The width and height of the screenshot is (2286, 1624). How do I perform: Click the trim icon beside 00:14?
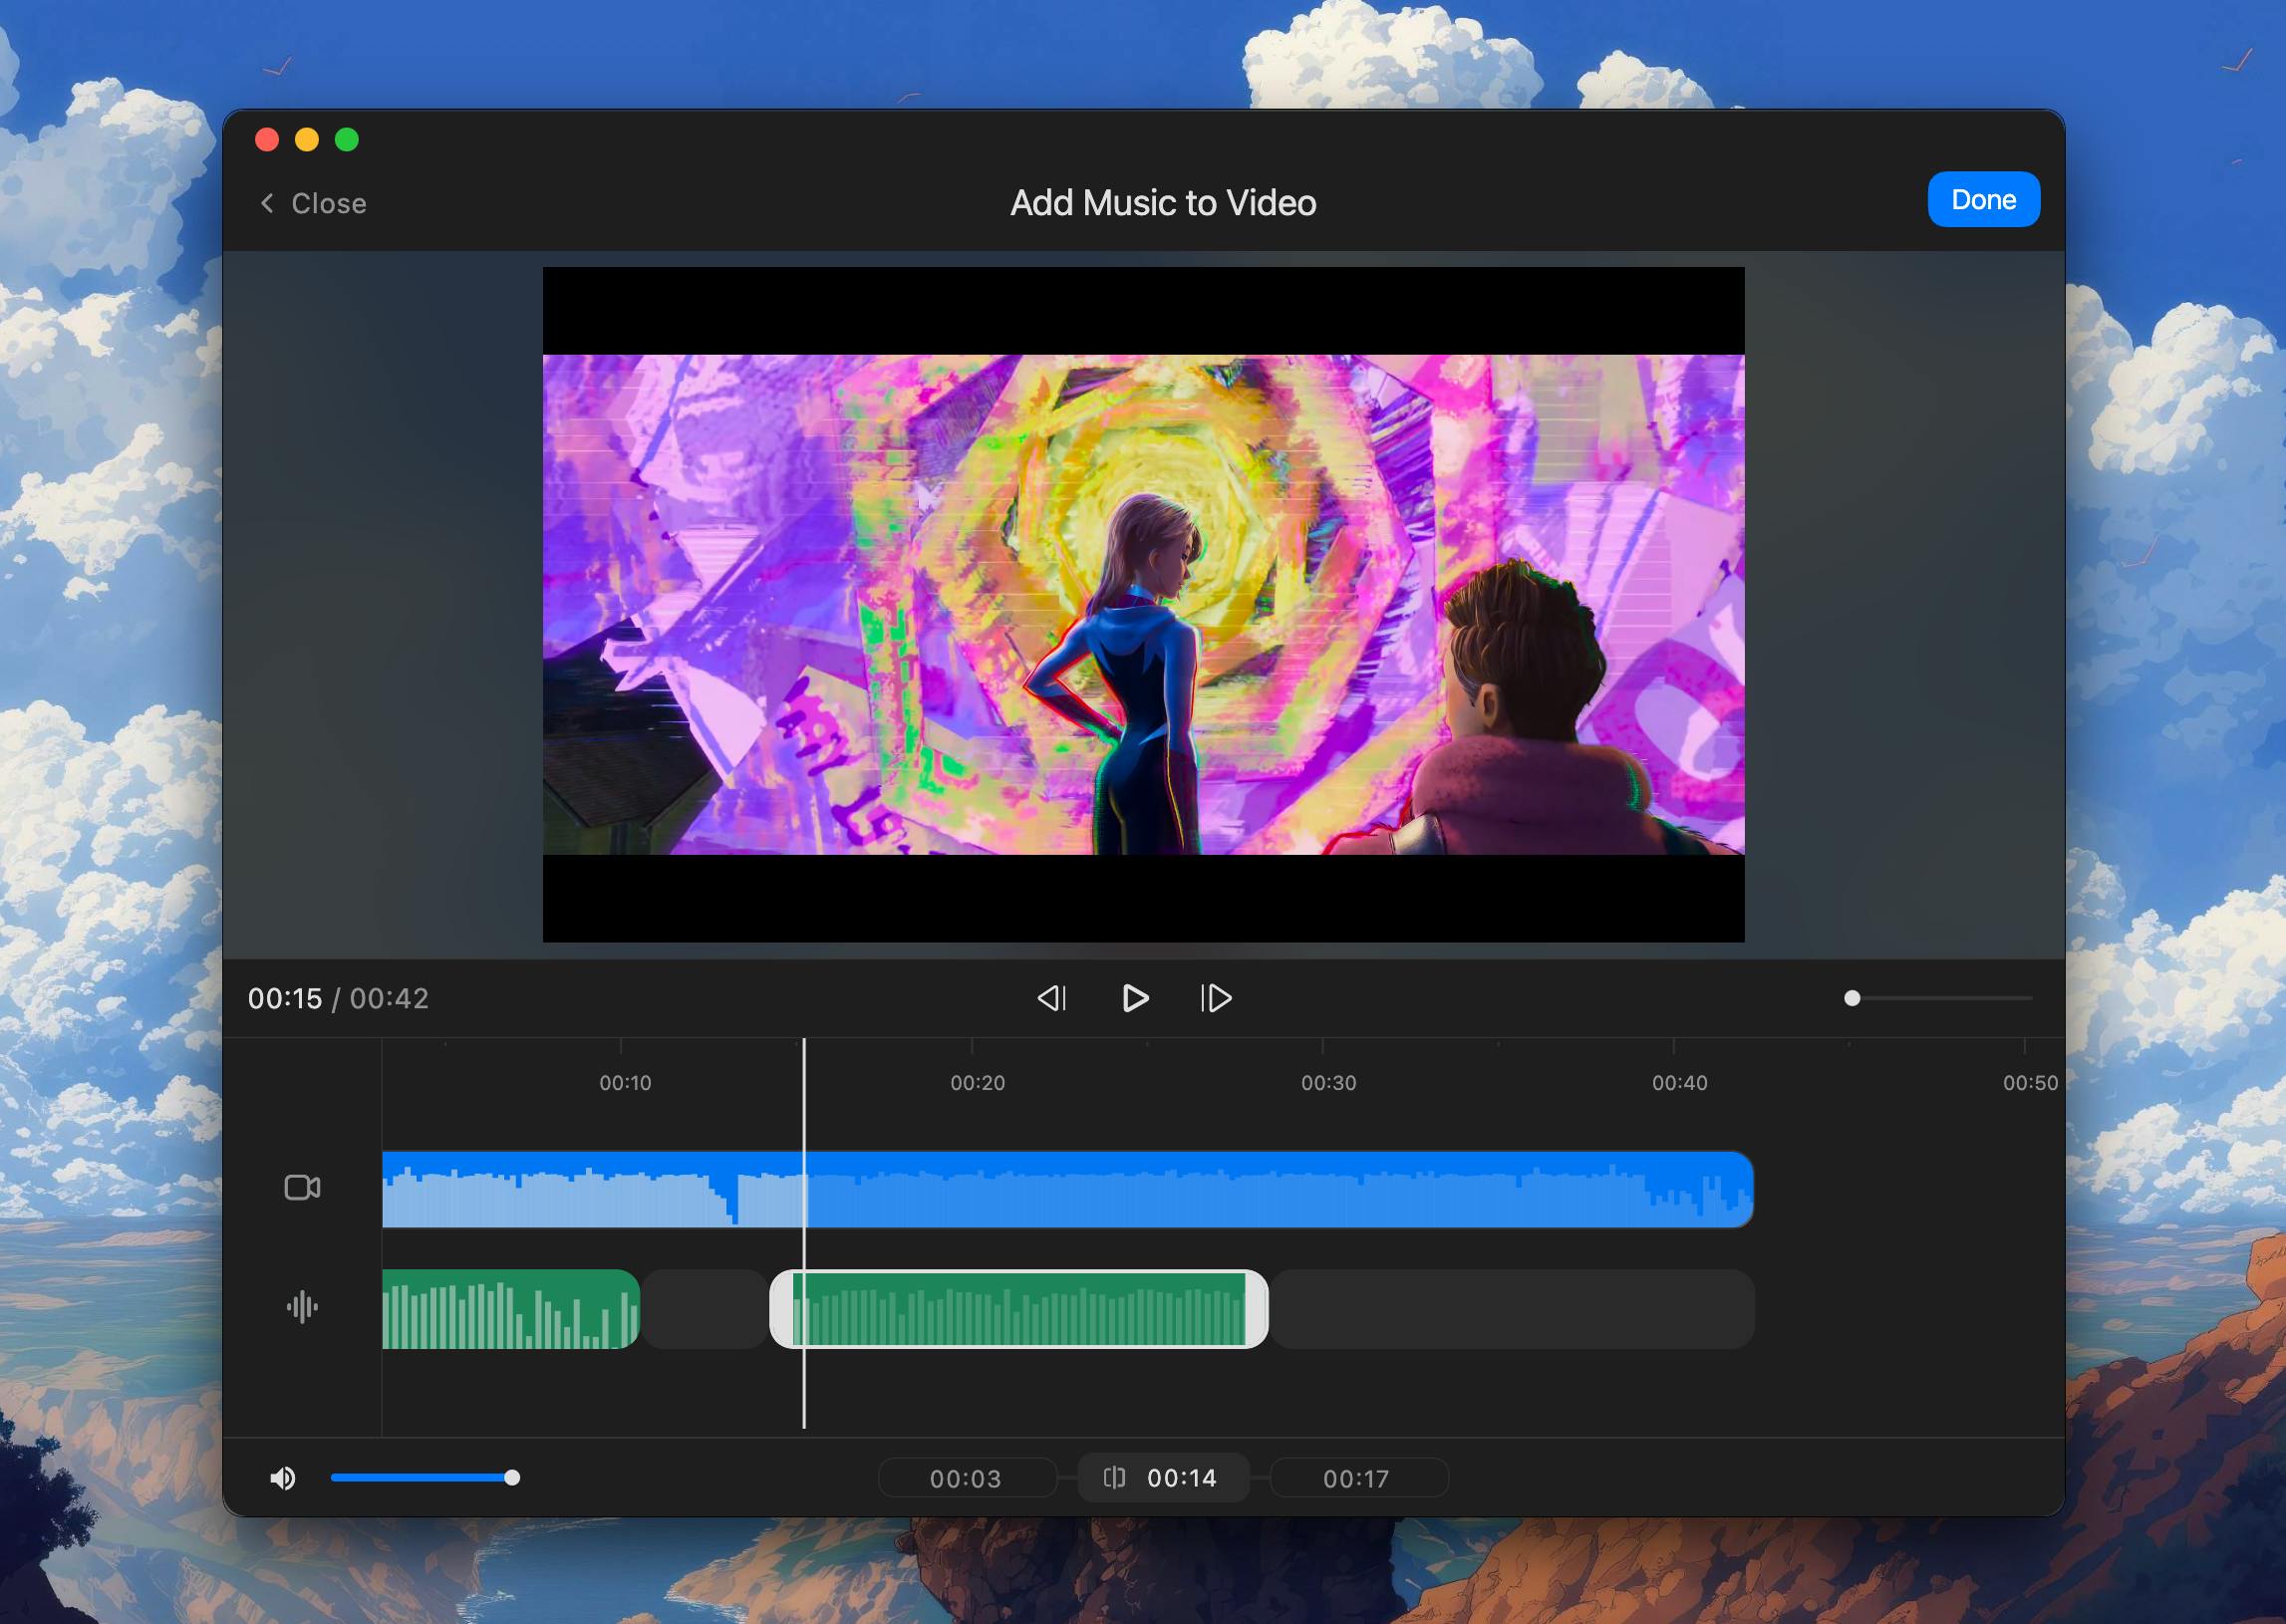click(x=1114, y=1478)
